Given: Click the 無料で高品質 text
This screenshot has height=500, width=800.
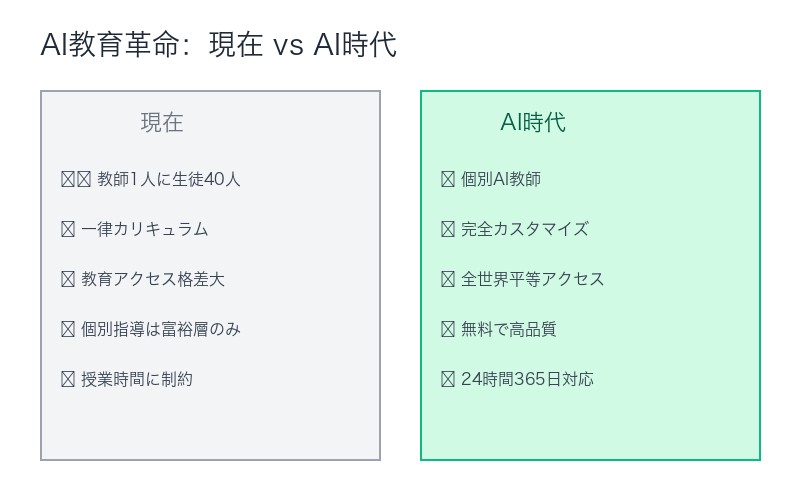Looking at the screenshot, I should pyautogui.click(x=509, y=330).
